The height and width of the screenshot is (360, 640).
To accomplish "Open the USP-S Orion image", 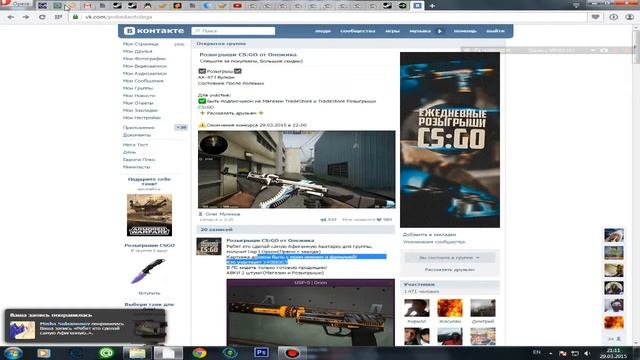I will [x=311, y=313].
